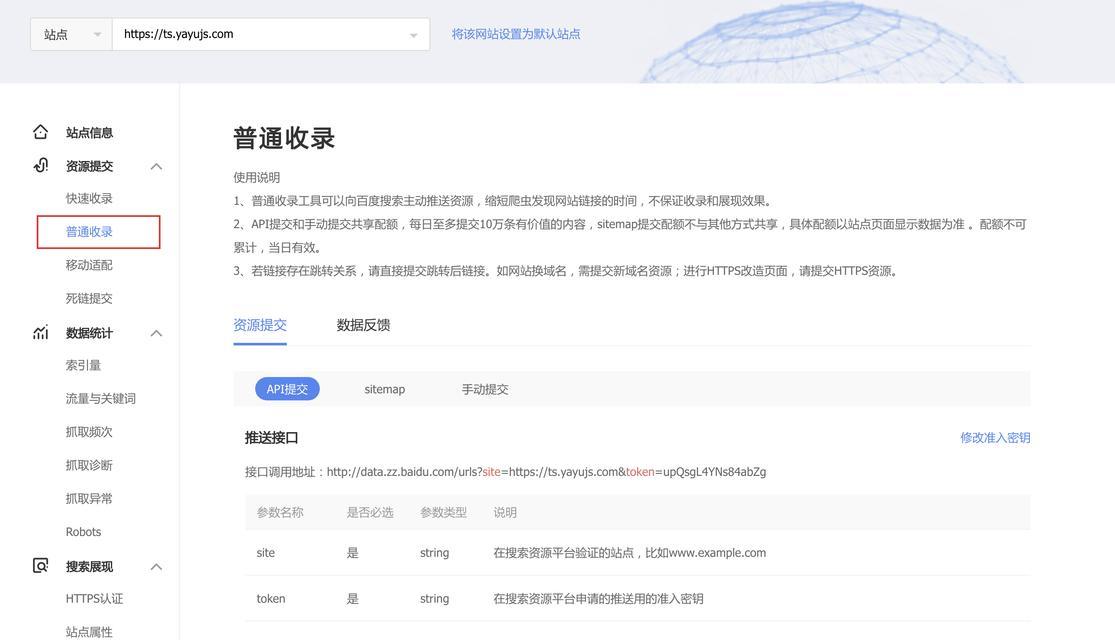Collapse the 搜索展现 section chevron
Viewport: 1115px width, 640px height.
pos(156,567)
